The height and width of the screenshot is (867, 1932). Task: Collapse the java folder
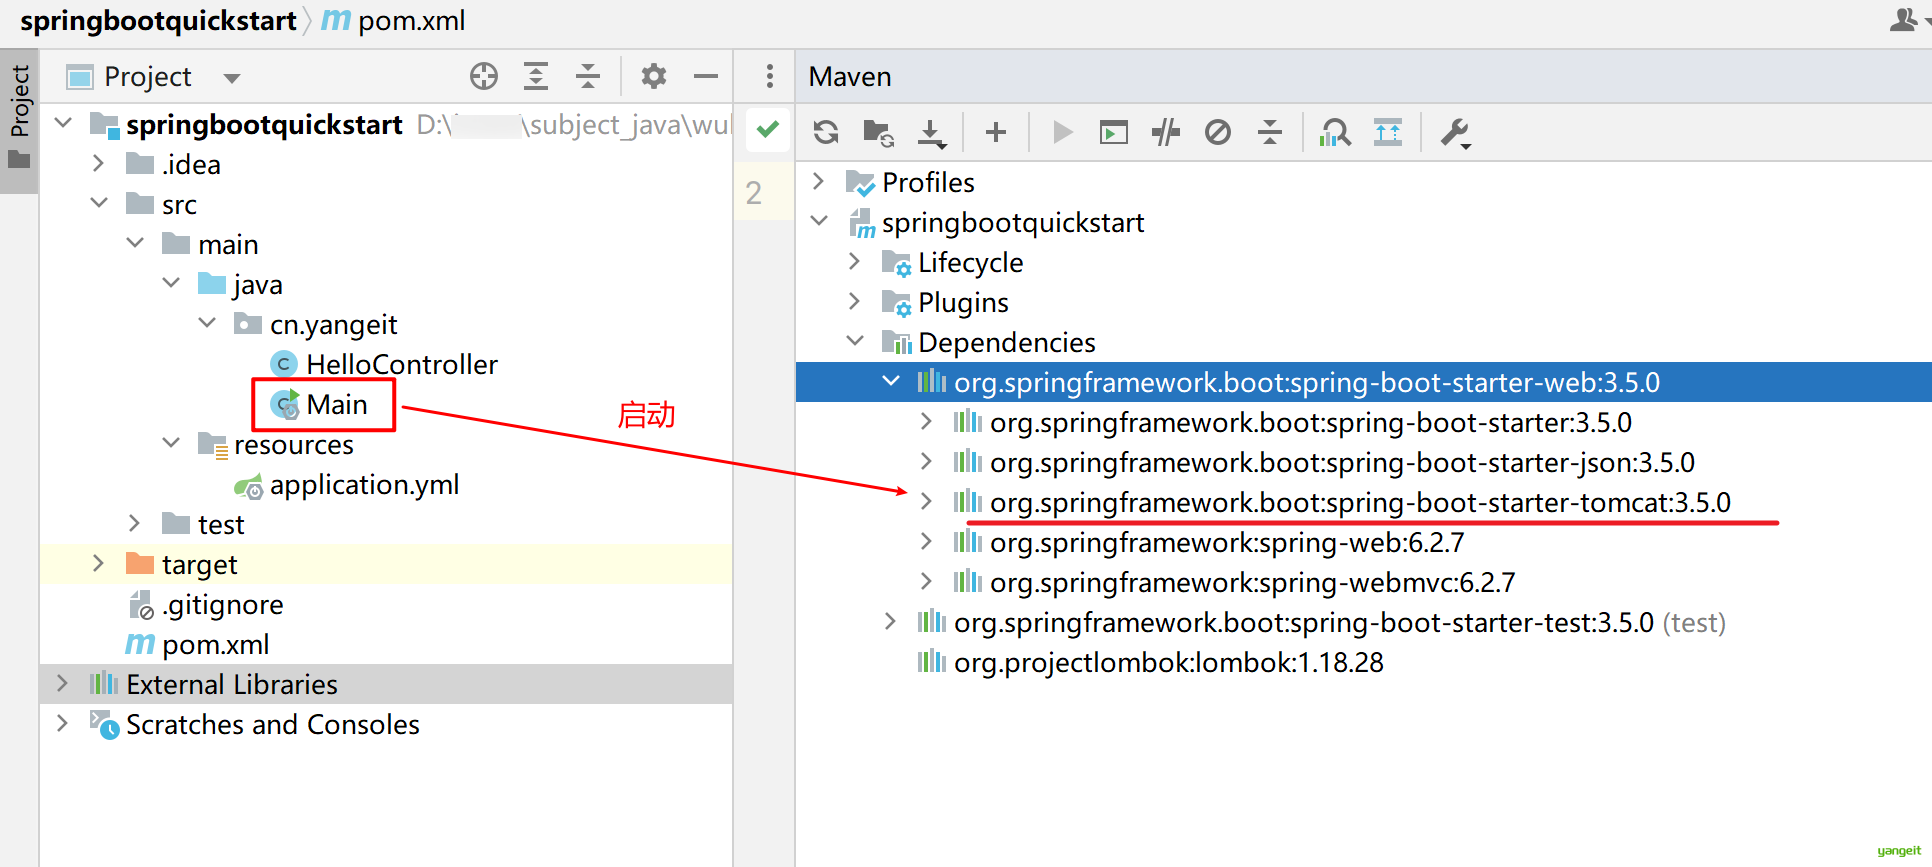coord(171,283)
